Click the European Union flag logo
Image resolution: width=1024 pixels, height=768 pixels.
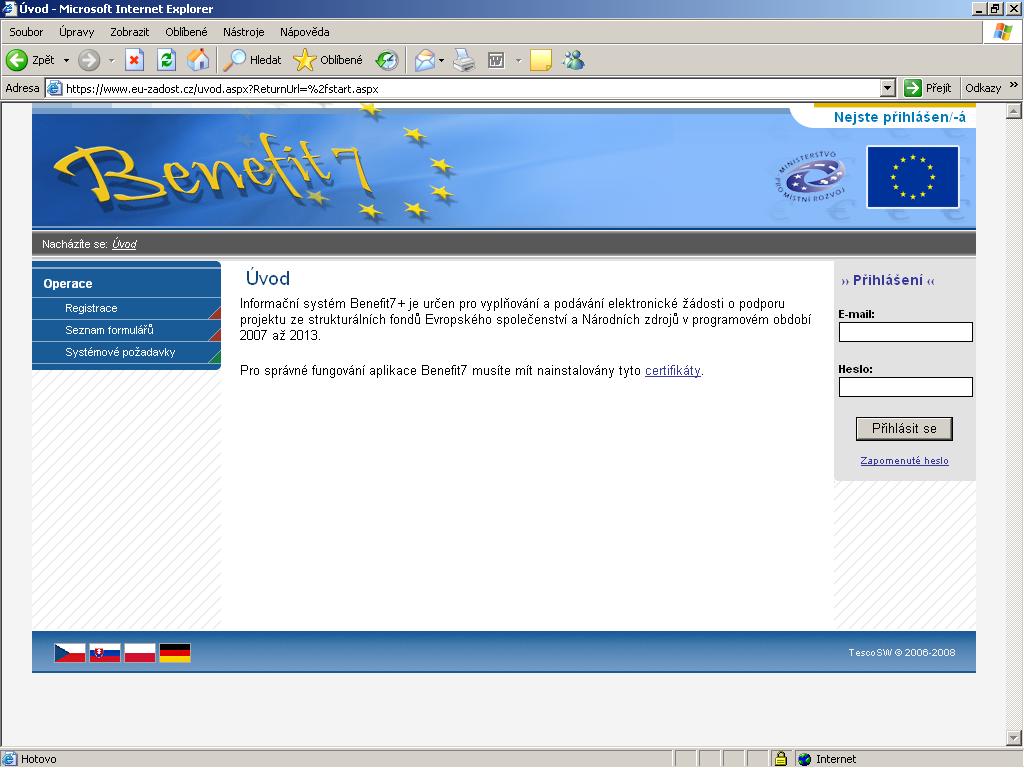(x=912, y=176)
